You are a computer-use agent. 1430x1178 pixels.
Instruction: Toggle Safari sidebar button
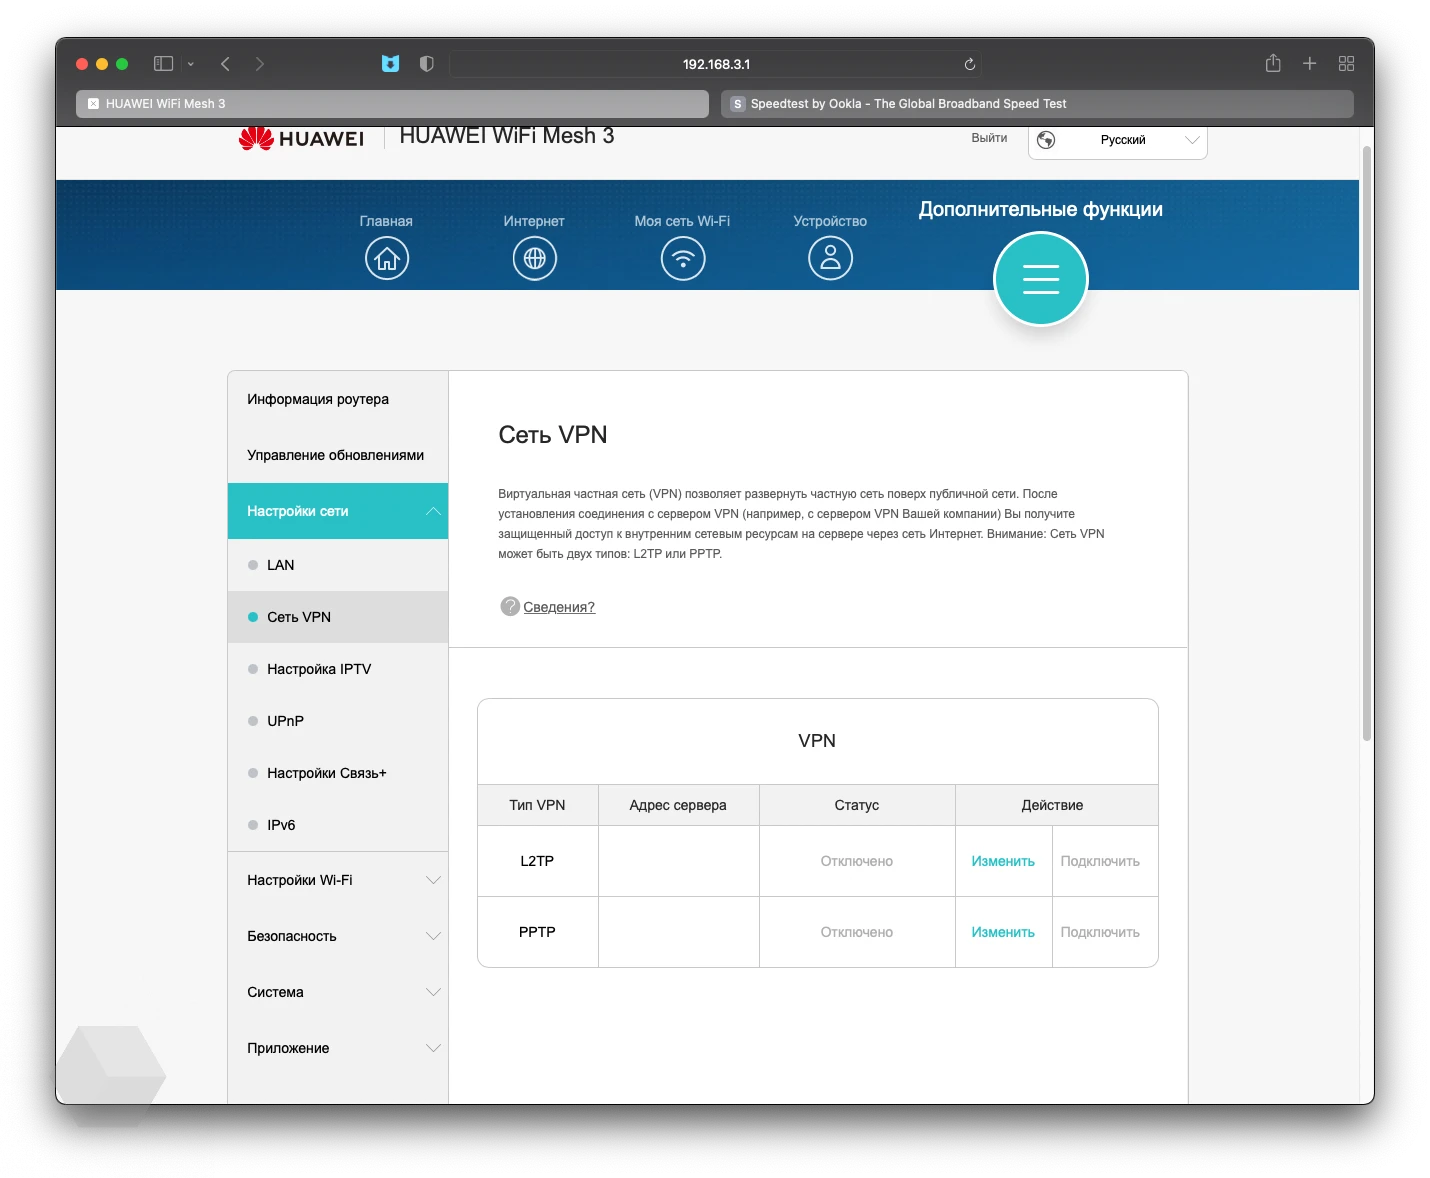click(163, 64)
